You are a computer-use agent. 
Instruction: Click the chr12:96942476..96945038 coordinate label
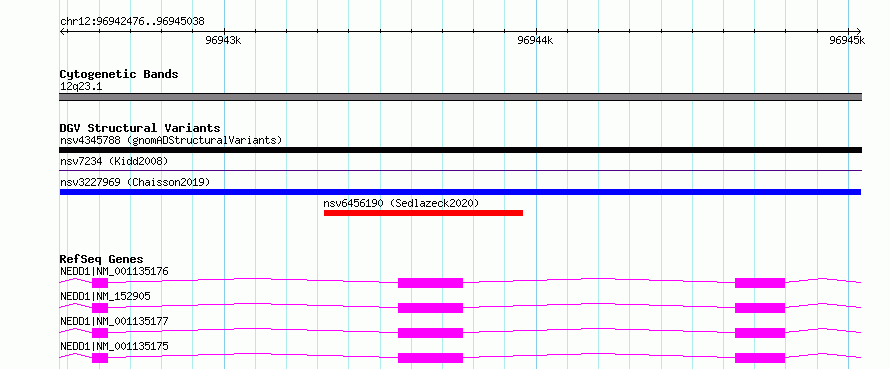[x=132, y=22]
